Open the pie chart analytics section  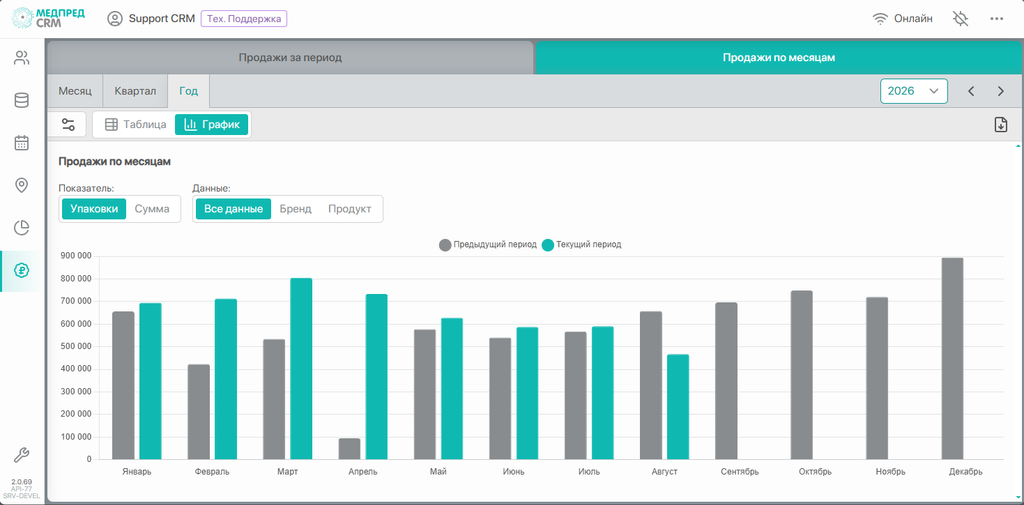[22, 228]
